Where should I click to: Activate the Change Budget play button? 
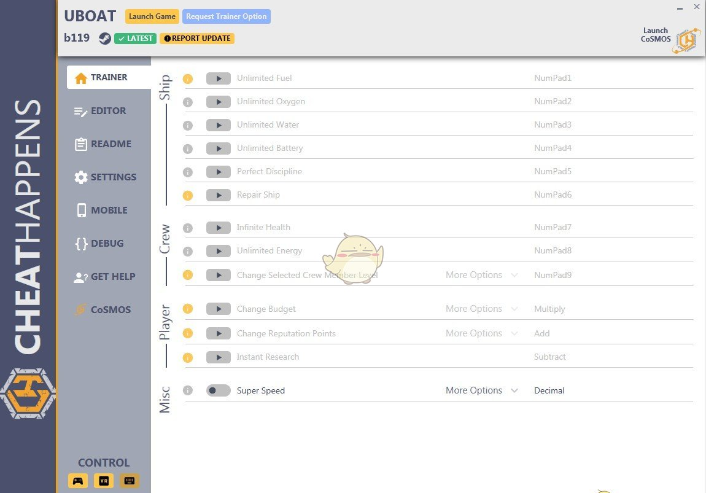point(218,309)
